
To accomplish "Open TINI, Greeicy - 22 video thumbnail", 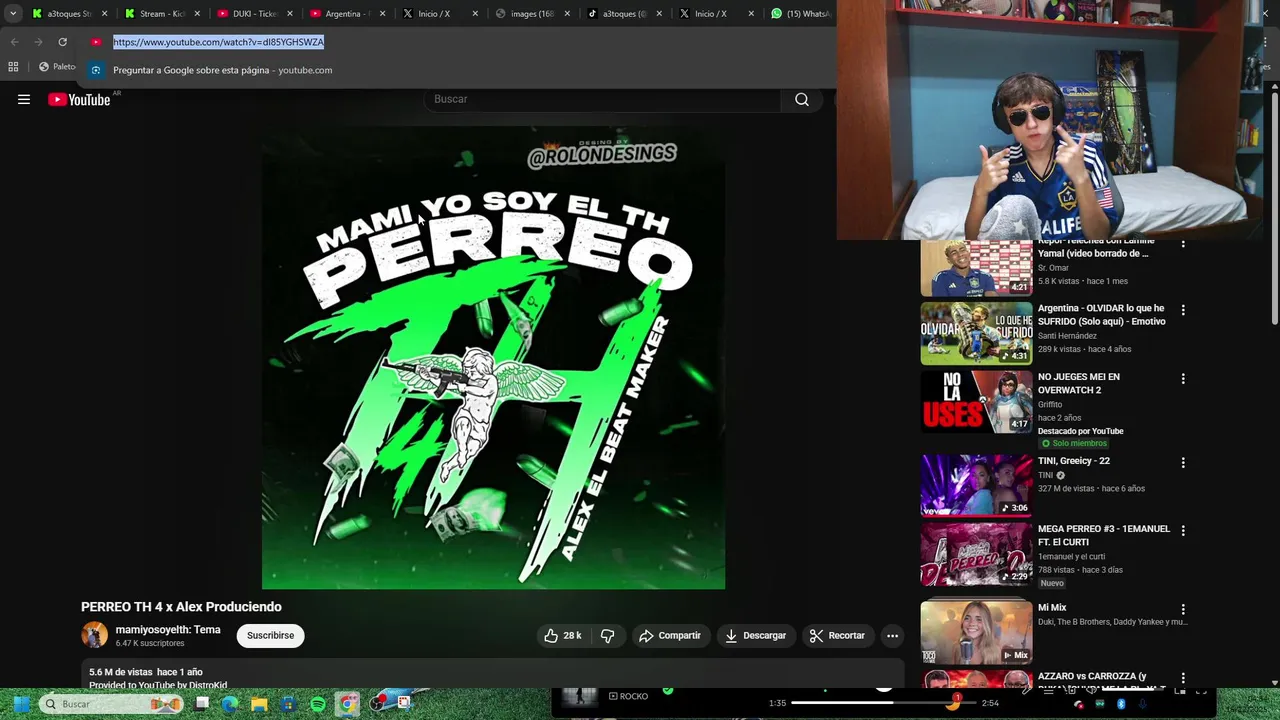I will pos(976,485).
